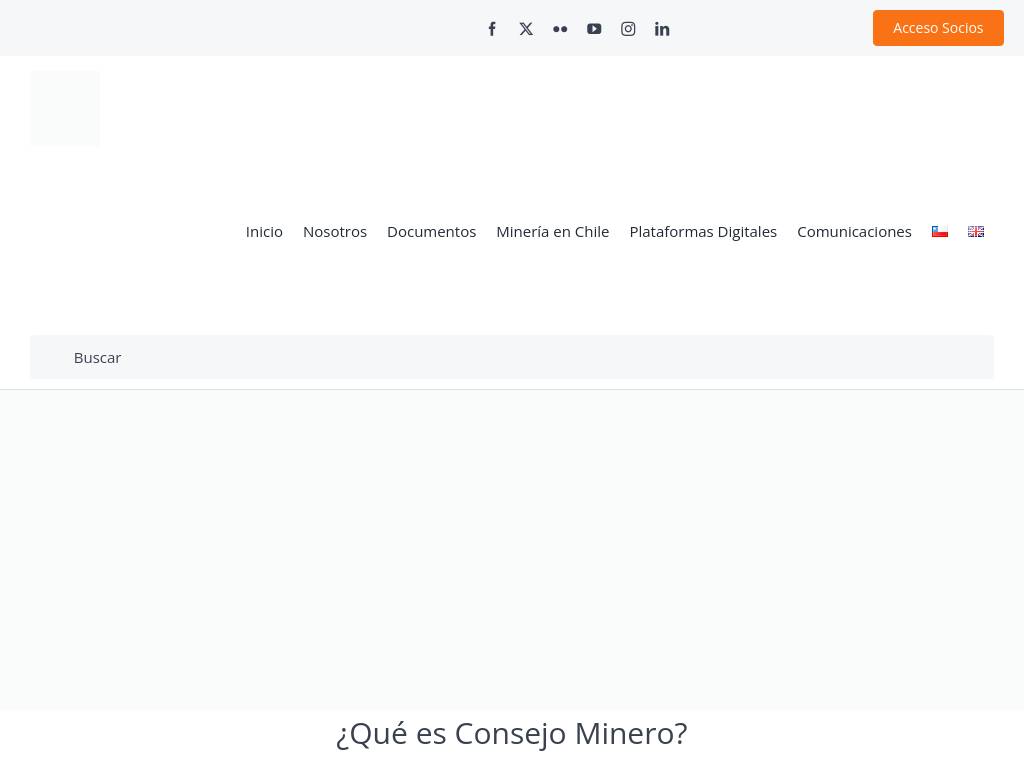The height and width of the screenshot is (768, 1024).
Task: Open the LinkedIn social icon
Action: [x=662, y=29]
